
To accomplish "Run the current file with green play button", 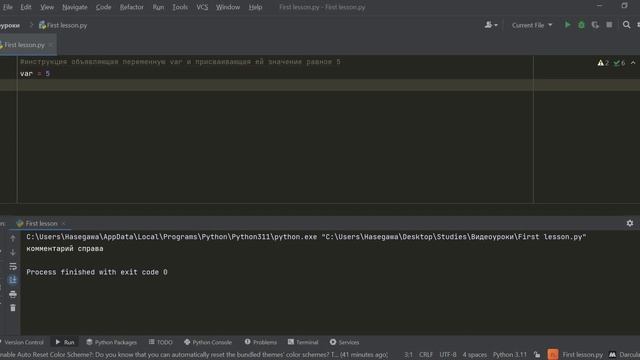I will pyautogui.click(x=567, y=25).
